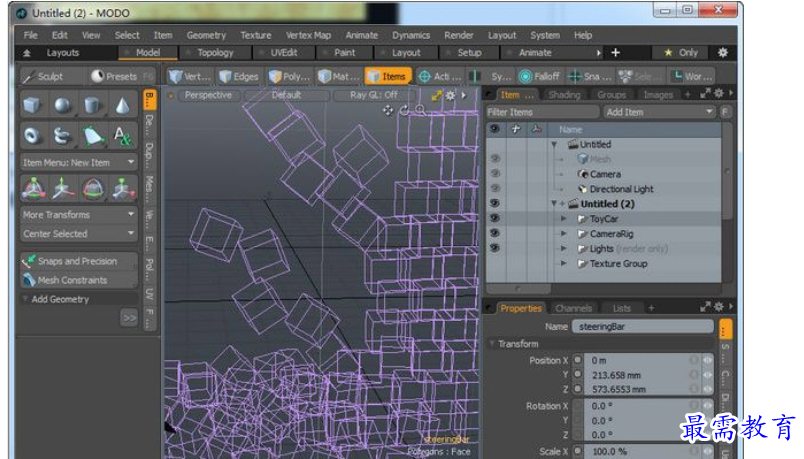This screenshot has width=804, height=459.
Task: Open the Geometry menu
Action: [x=205, y=35]
